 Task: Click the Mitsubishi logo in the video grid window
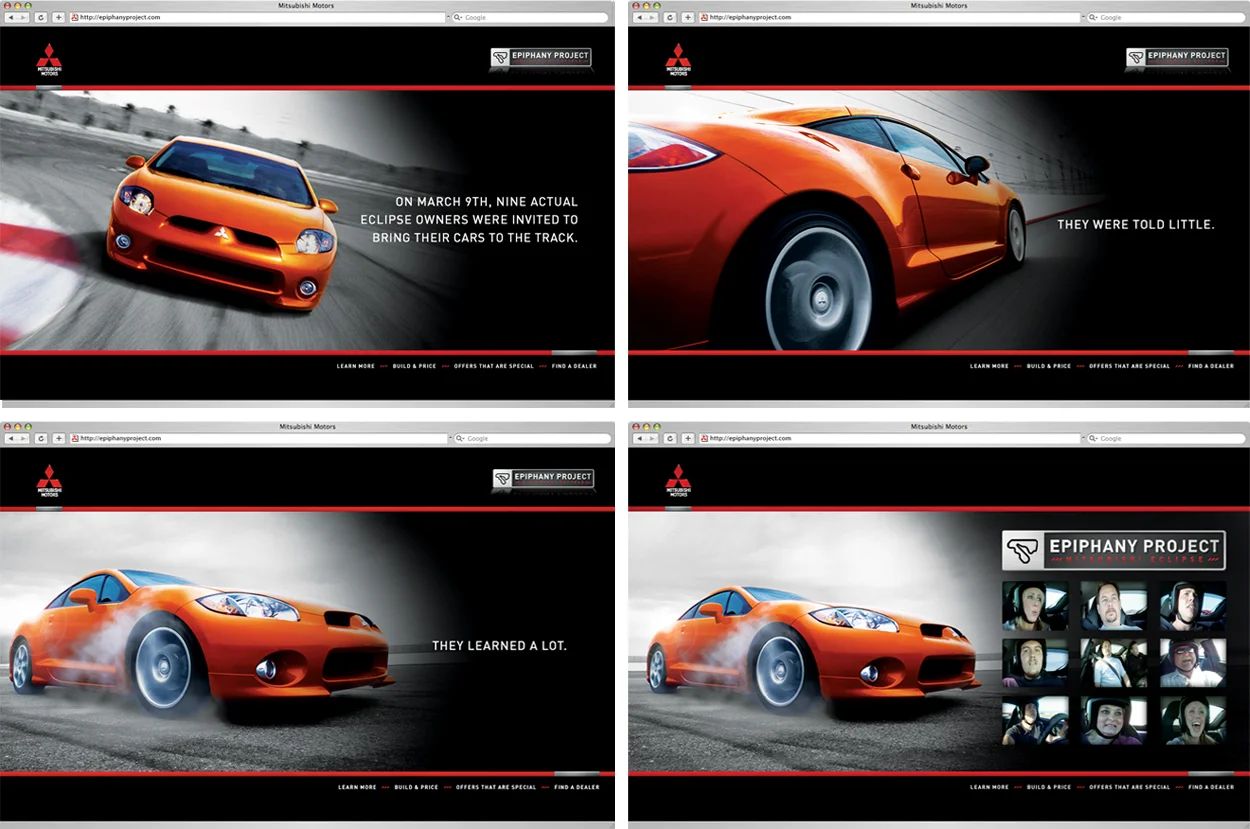coord(678,481)
